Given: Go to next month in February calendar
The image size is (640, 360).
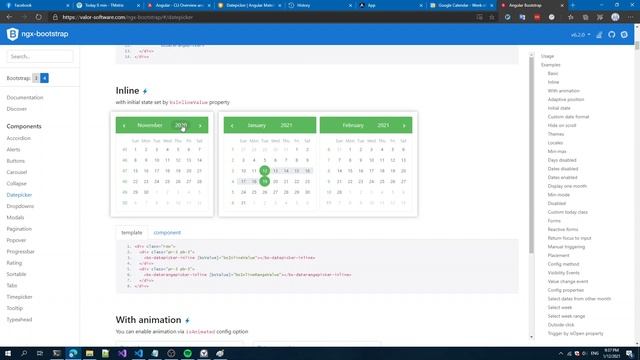Looking at the screenshot, I should [x=404, y=126].
